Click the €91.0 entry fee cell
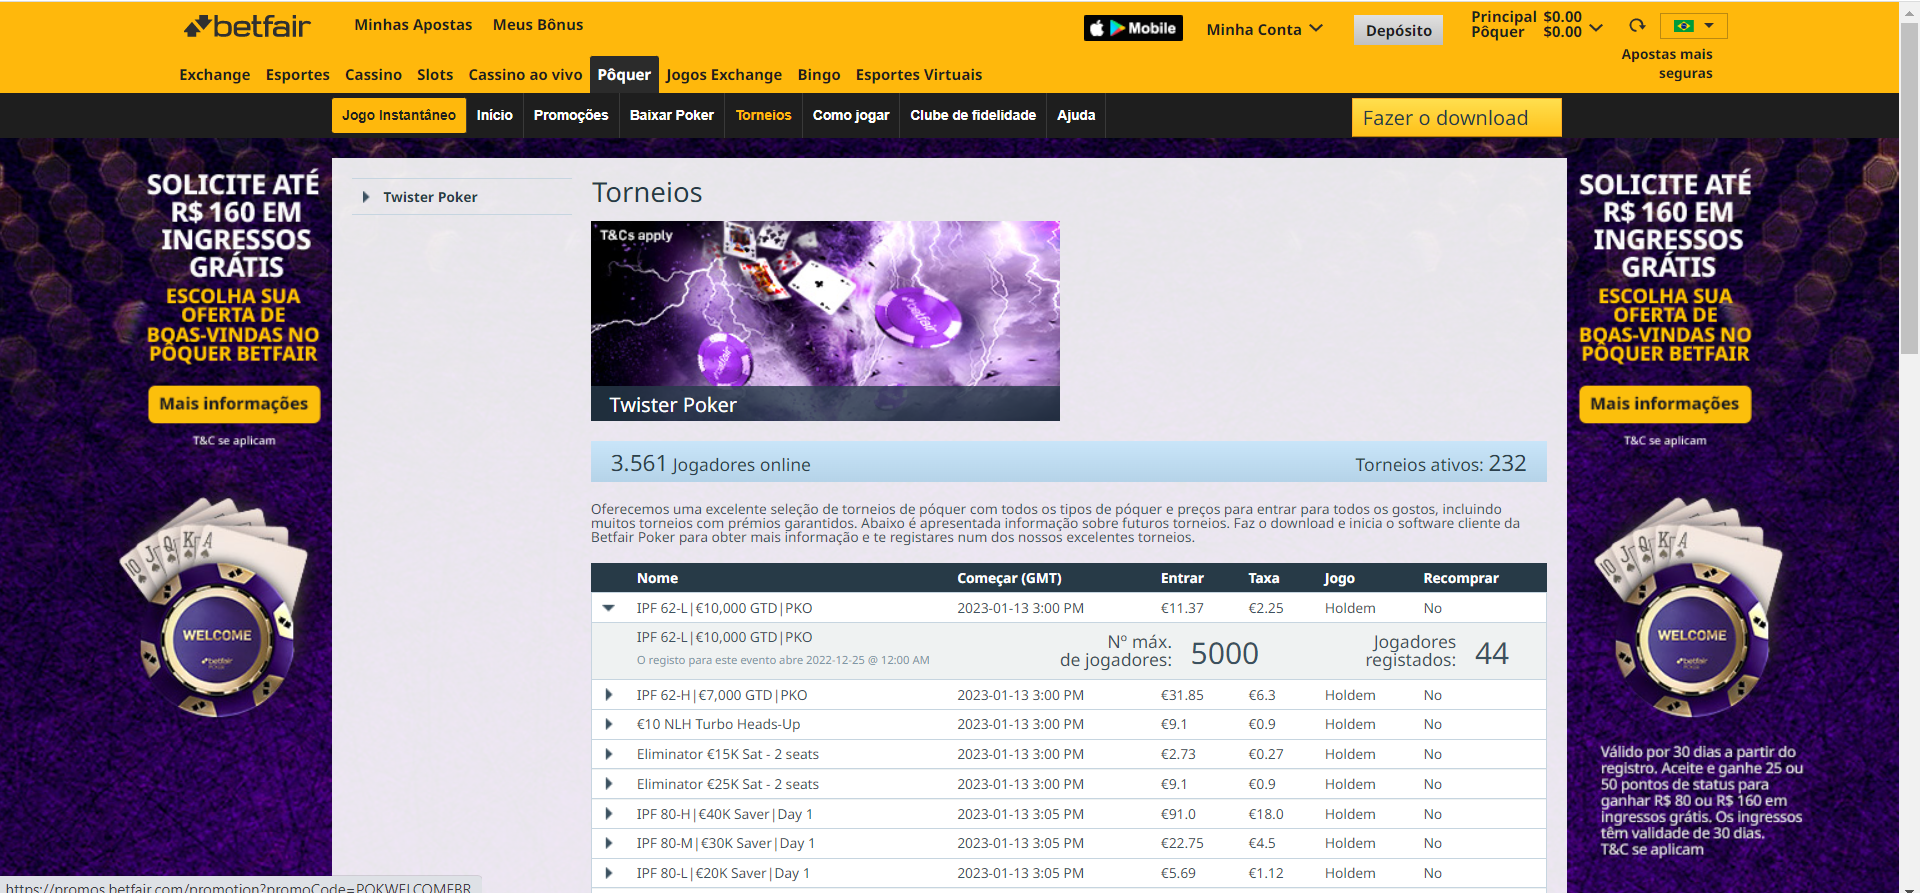The height and width of the screenshot is (893, 1920). click(x=1178, y=814)
